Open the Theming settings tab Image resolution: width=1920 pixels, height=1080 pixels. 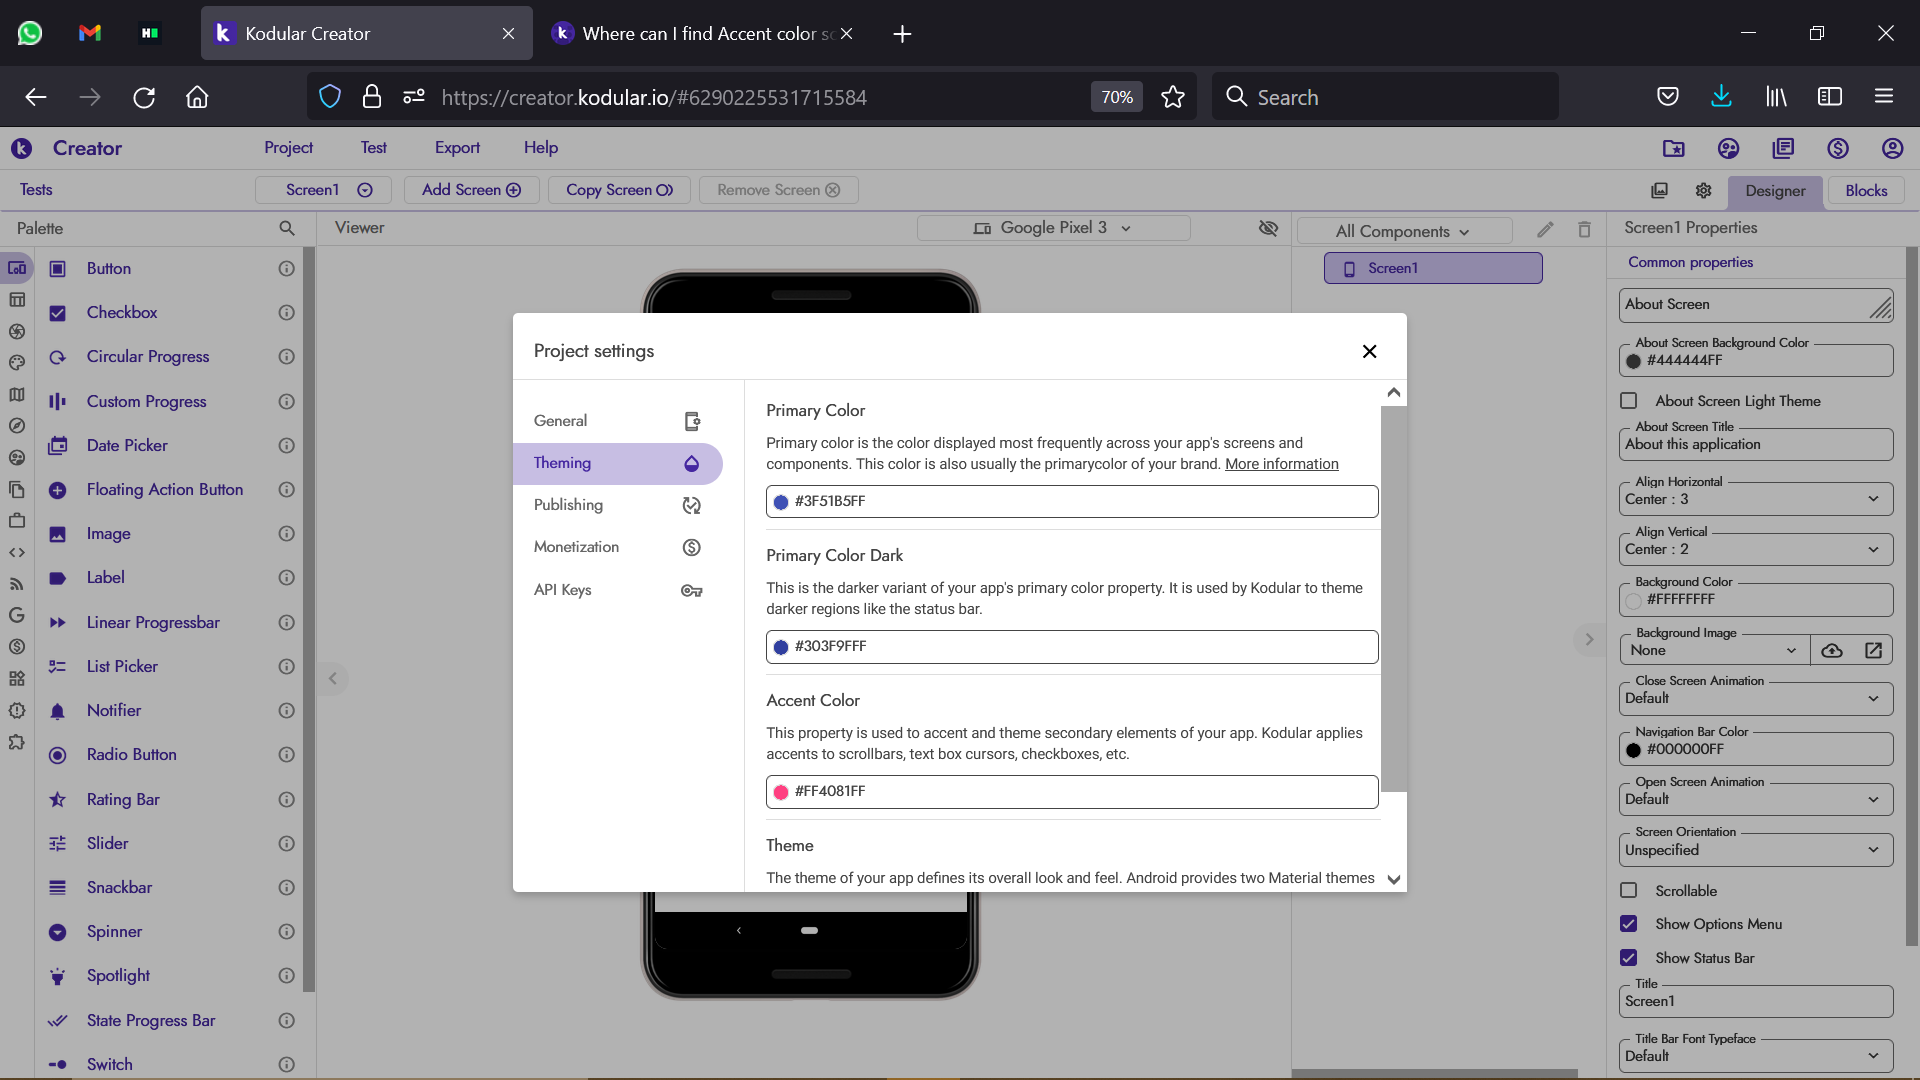[x=617, y=463]
